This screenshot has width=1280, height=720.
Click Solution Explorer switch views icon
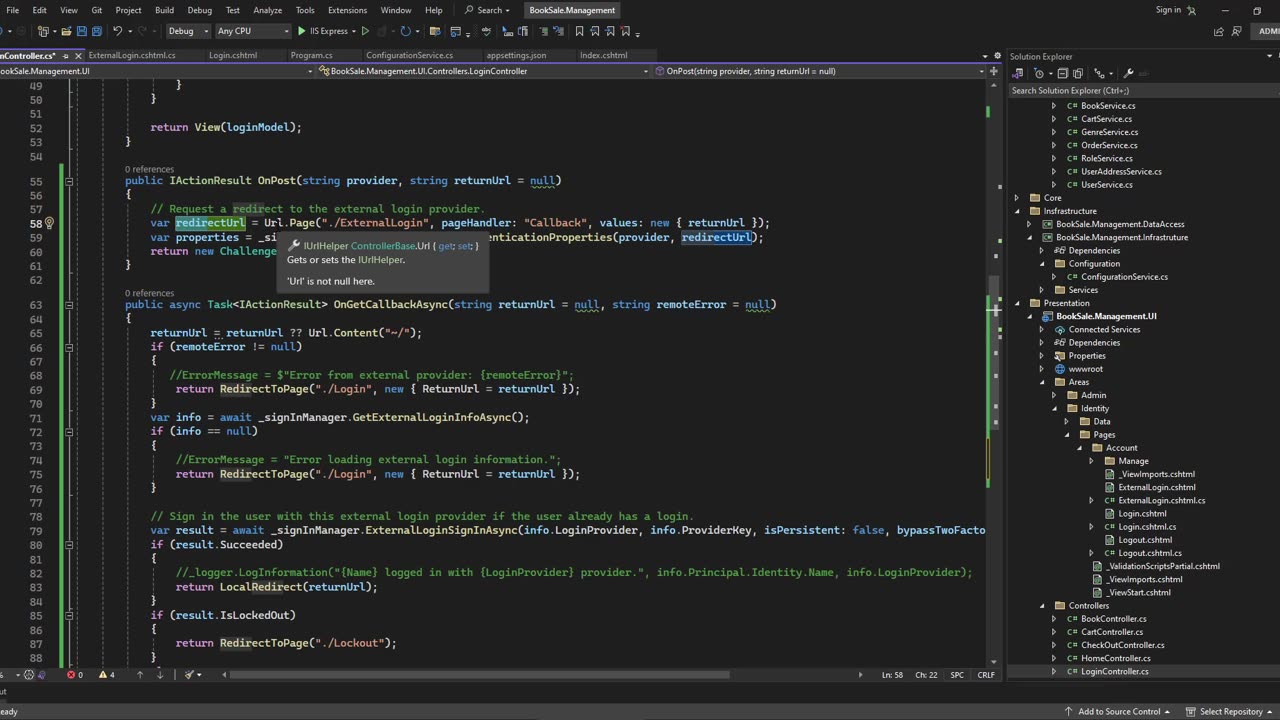(x=1019, y=73)
